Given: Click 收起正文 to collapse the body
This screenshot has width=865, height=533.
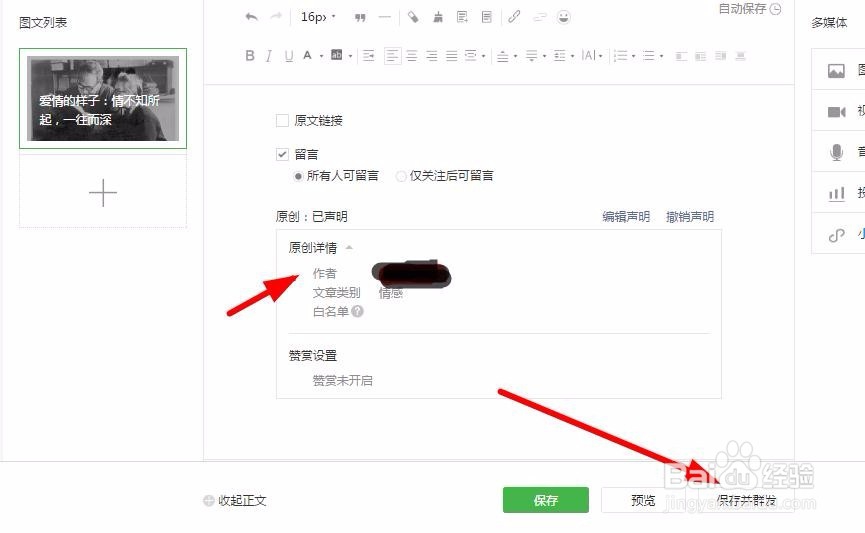Looking at the screenshot, I should 236,500.
